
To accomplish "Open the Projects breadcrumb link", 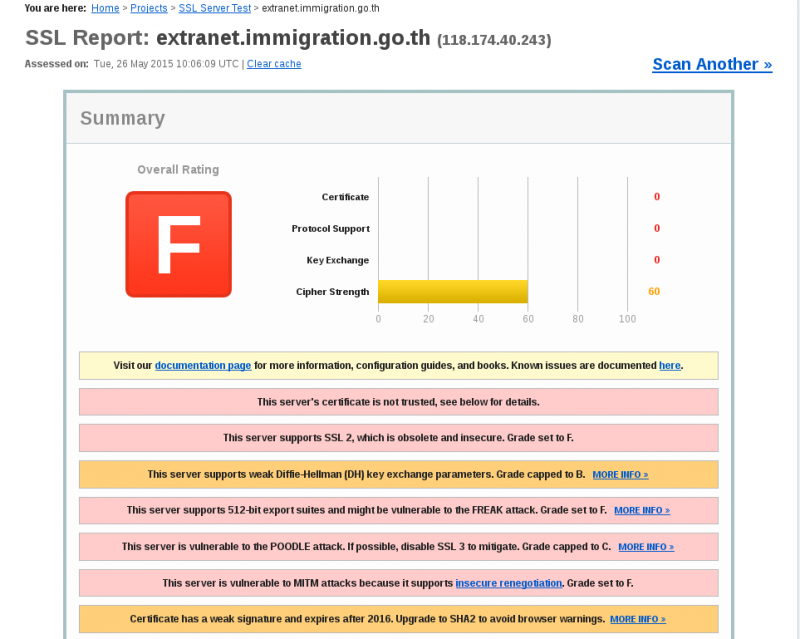I will pyautogui.click(x=149, y=8).
